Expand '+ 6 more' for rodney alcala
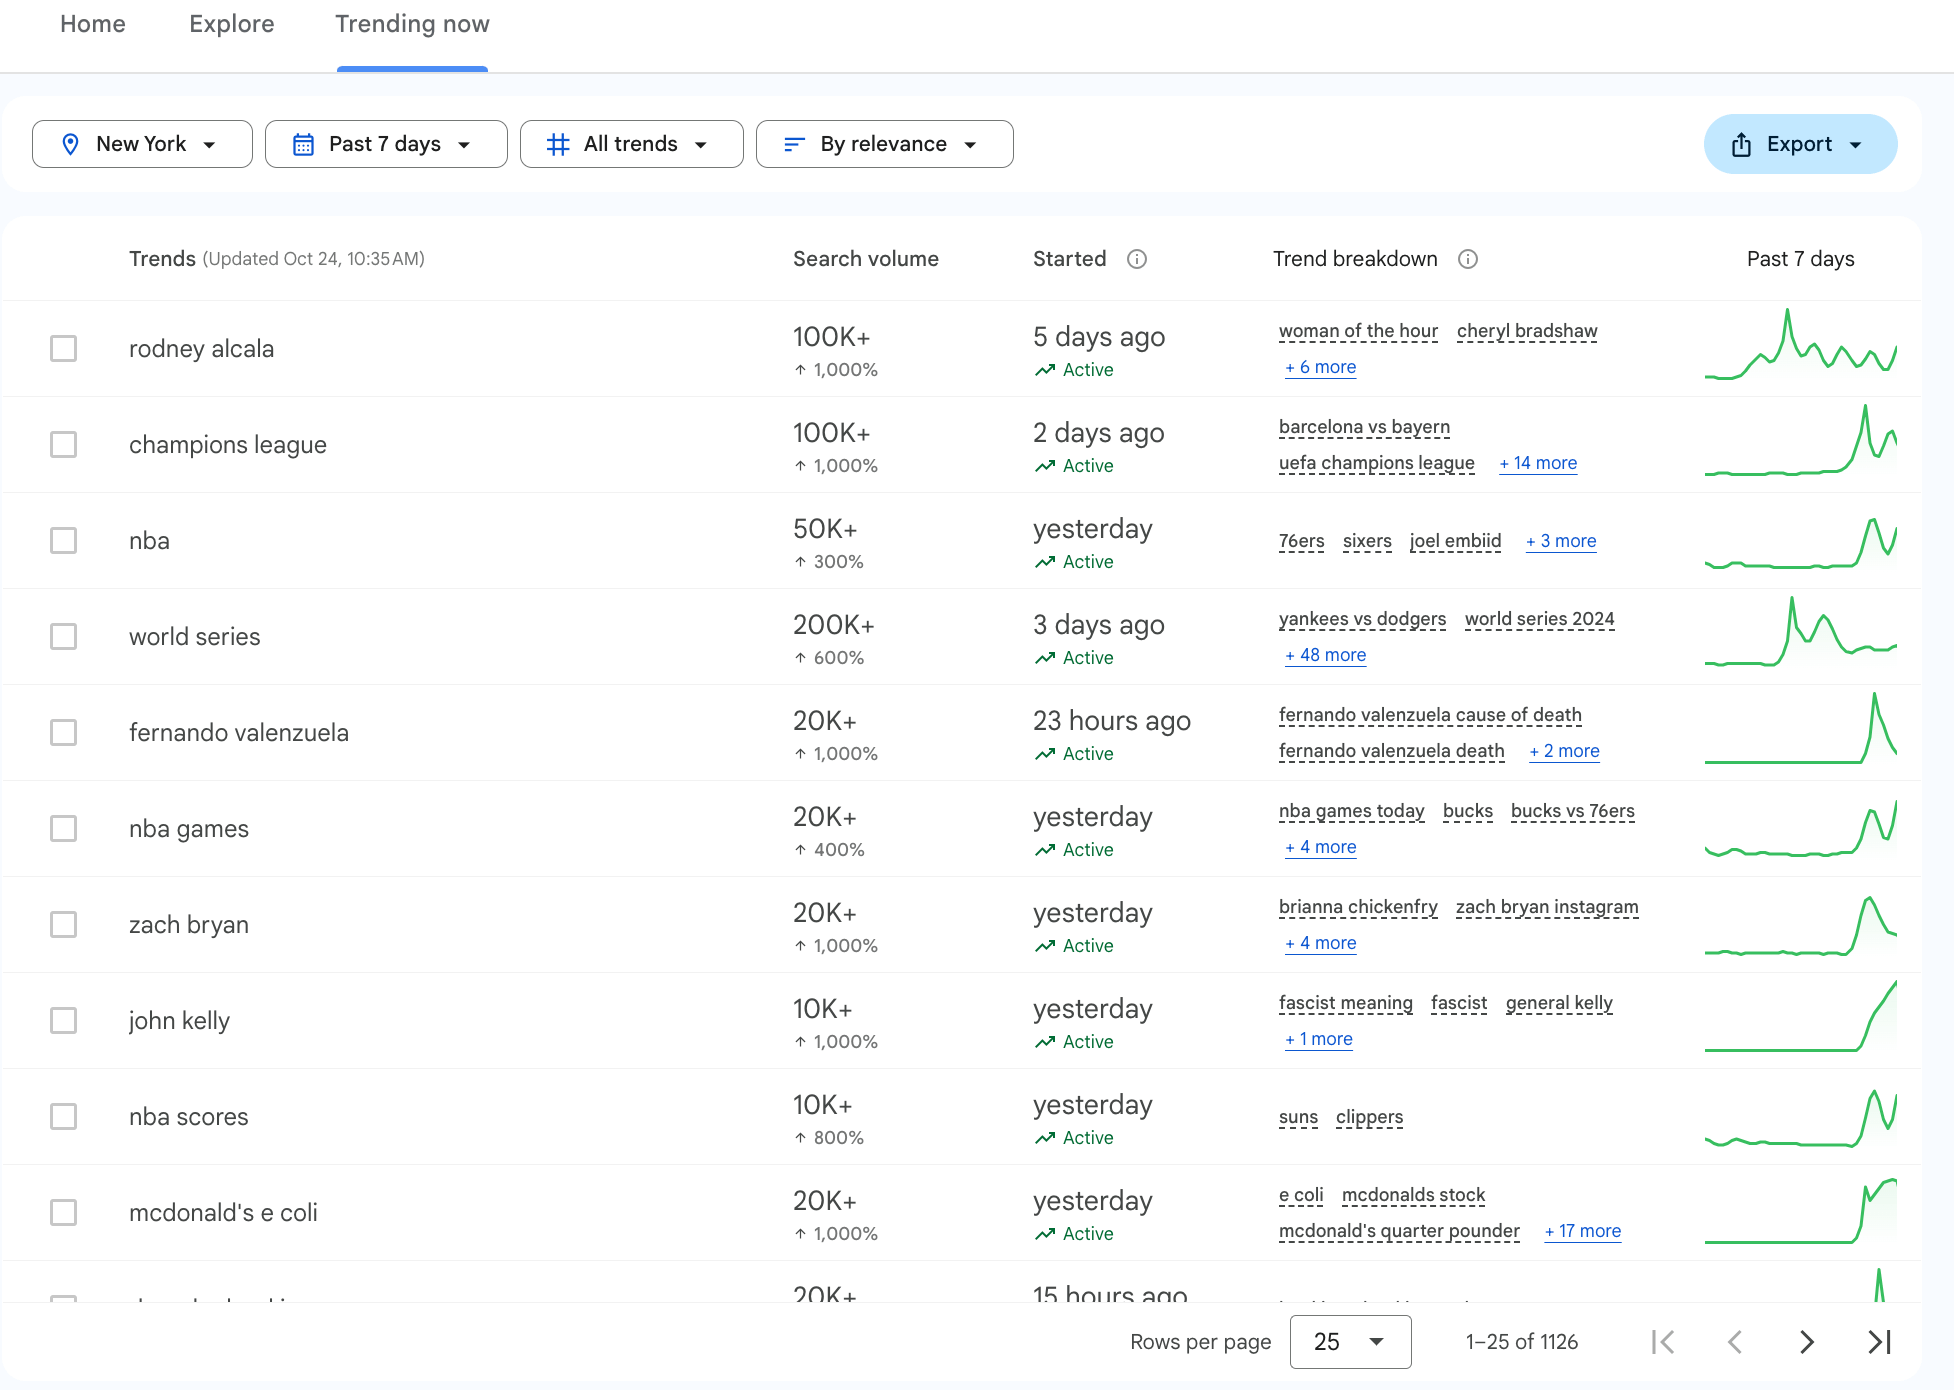 click(1321, 367)
